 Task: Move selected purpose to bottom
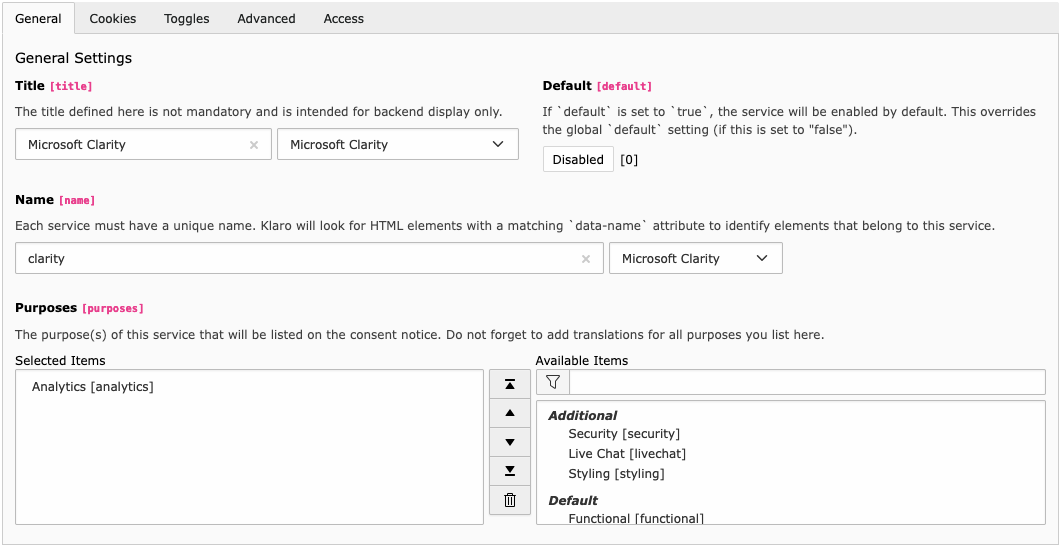click(x=510, y=471)
